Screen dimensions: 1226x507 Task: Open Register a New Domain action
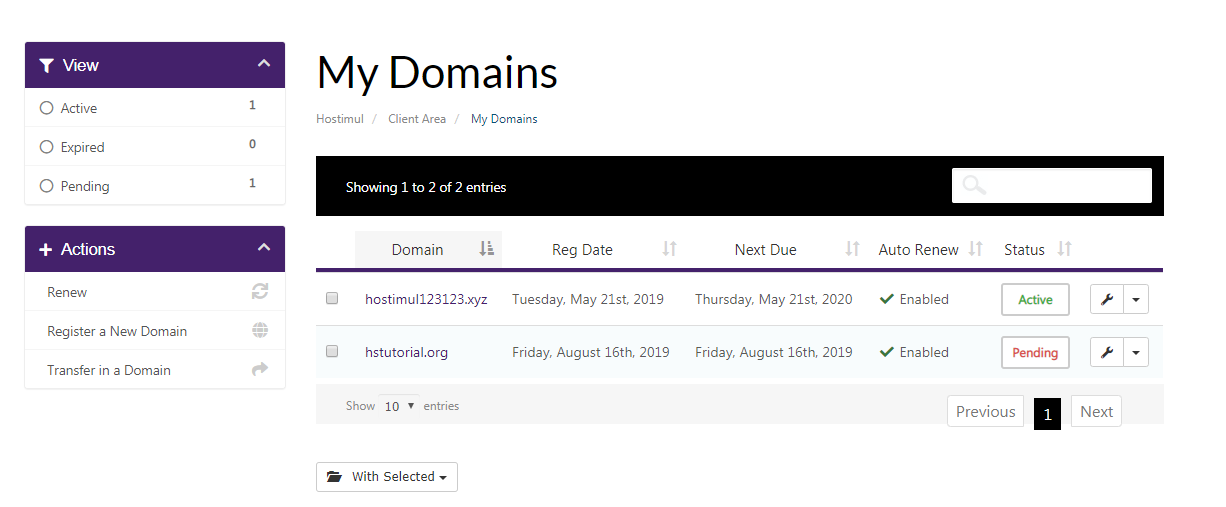[x=117, y=331]
